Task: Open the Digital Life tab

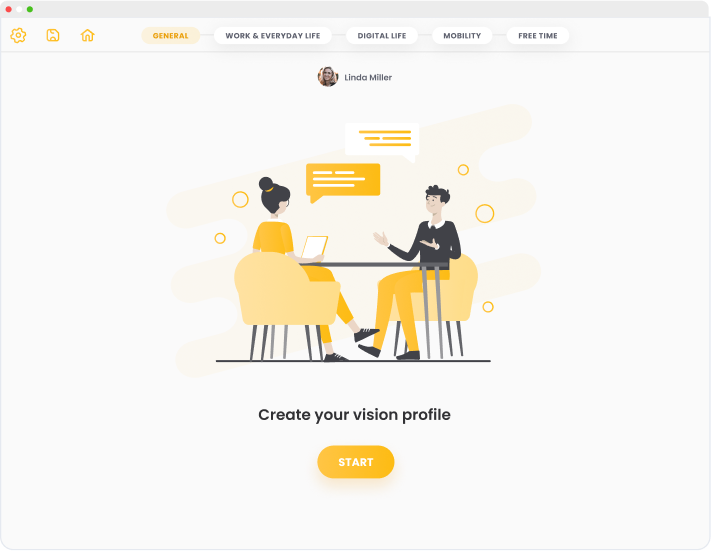Action: tap(382, 36)
